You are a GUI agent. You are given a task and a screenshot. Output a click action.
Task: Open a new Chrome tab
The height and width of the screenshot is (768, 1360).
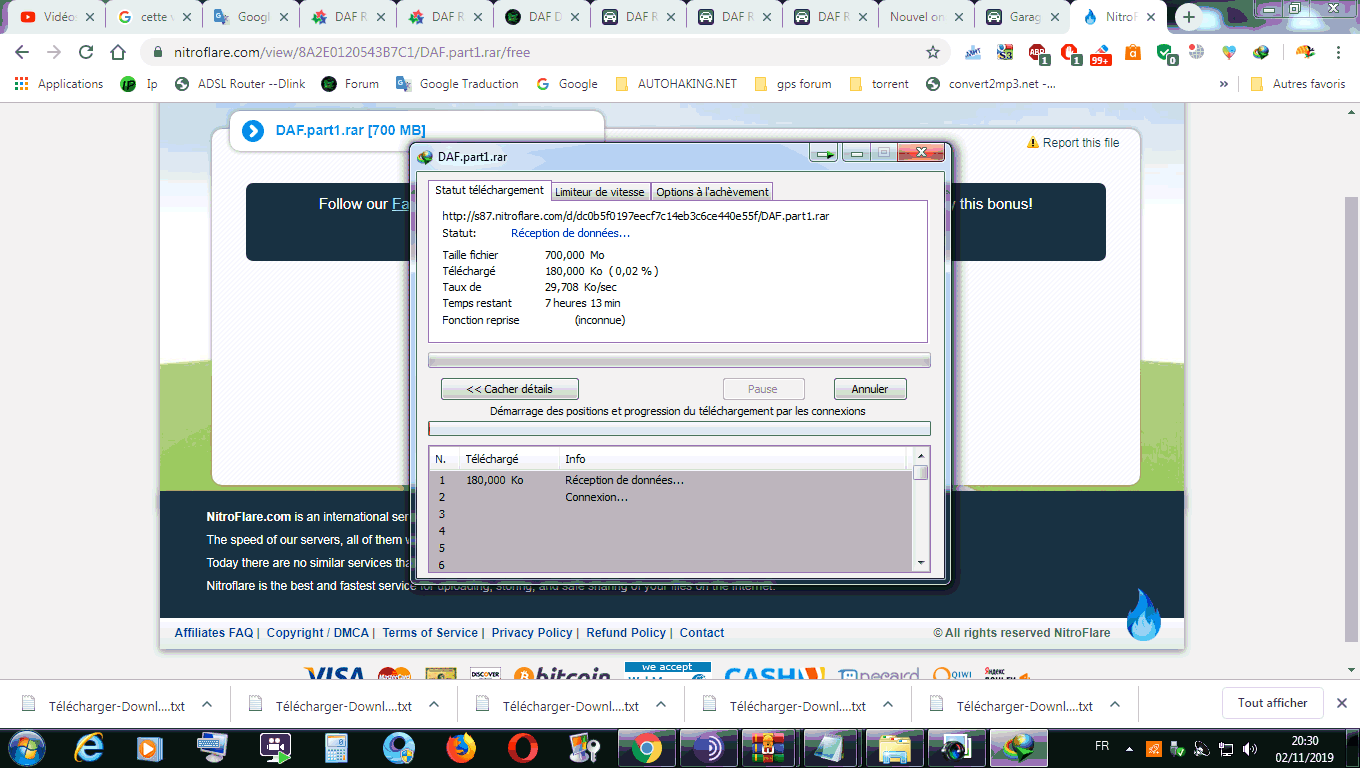tap(1188, 17)
